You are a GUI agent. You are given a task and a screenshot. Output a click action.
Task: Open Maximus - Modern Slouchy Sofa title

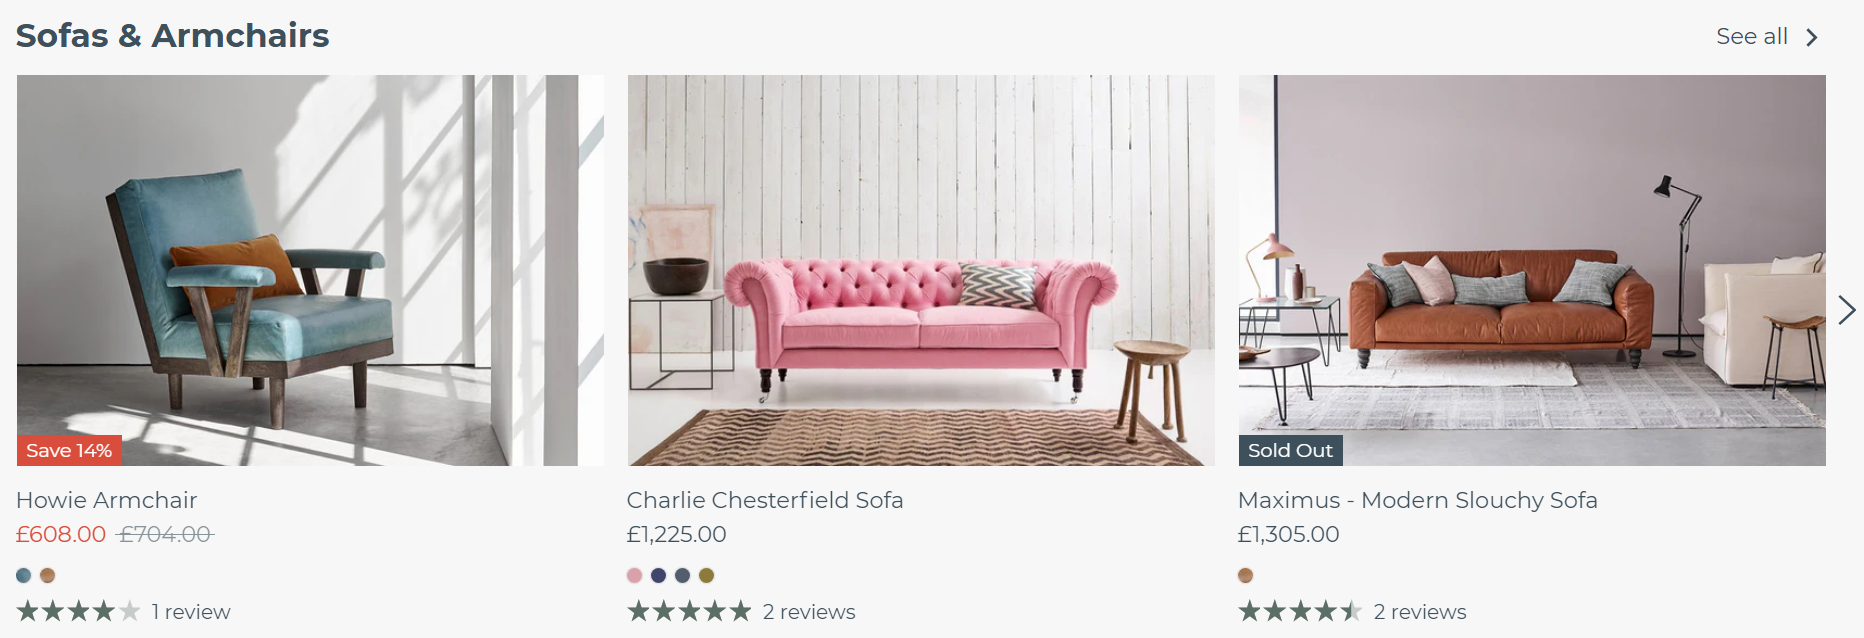point(1417,500)
